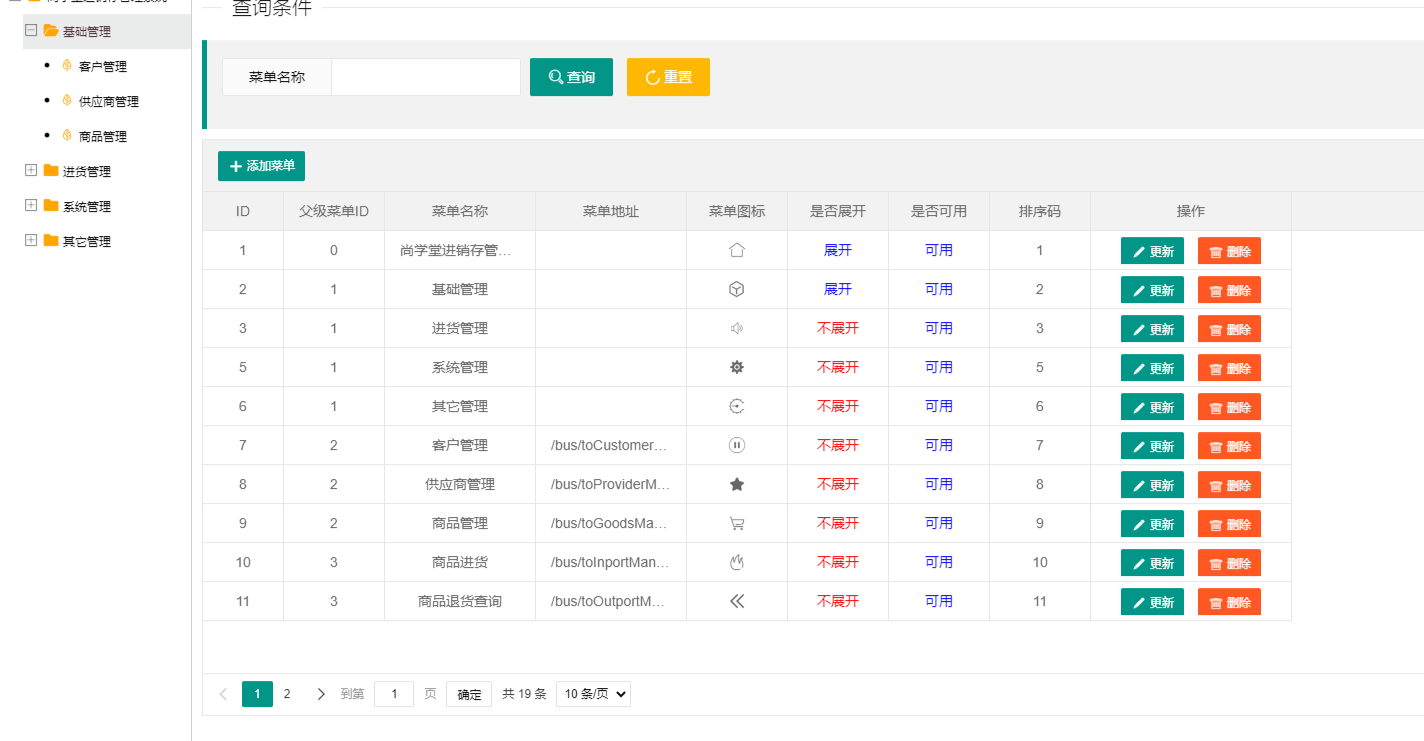Image resolution: width=1424 pixels, height=741 pixels.
Task: Click the 重置 reset button
Action: [668, 77]
